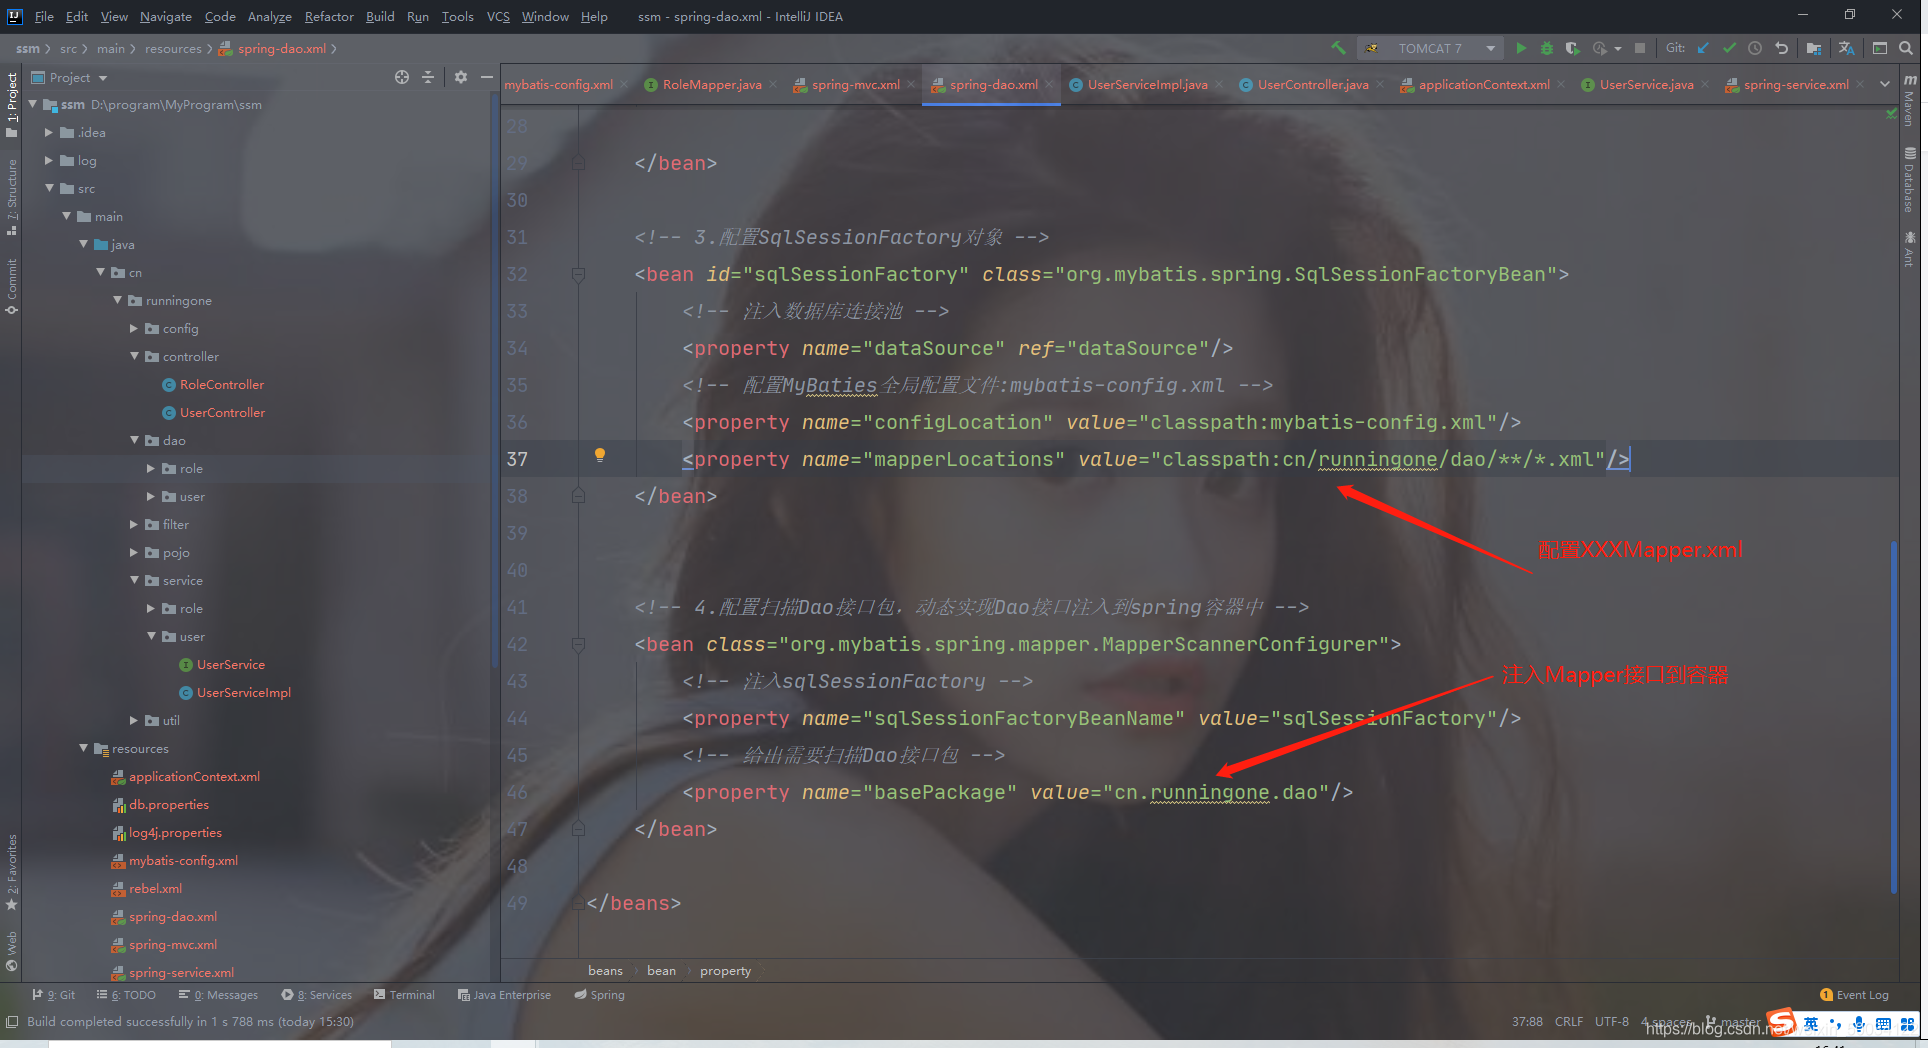This screenshot has width=1928, height=1048.
Task: Open the Database tool window on the right
Action: [x=1910, y=180]
